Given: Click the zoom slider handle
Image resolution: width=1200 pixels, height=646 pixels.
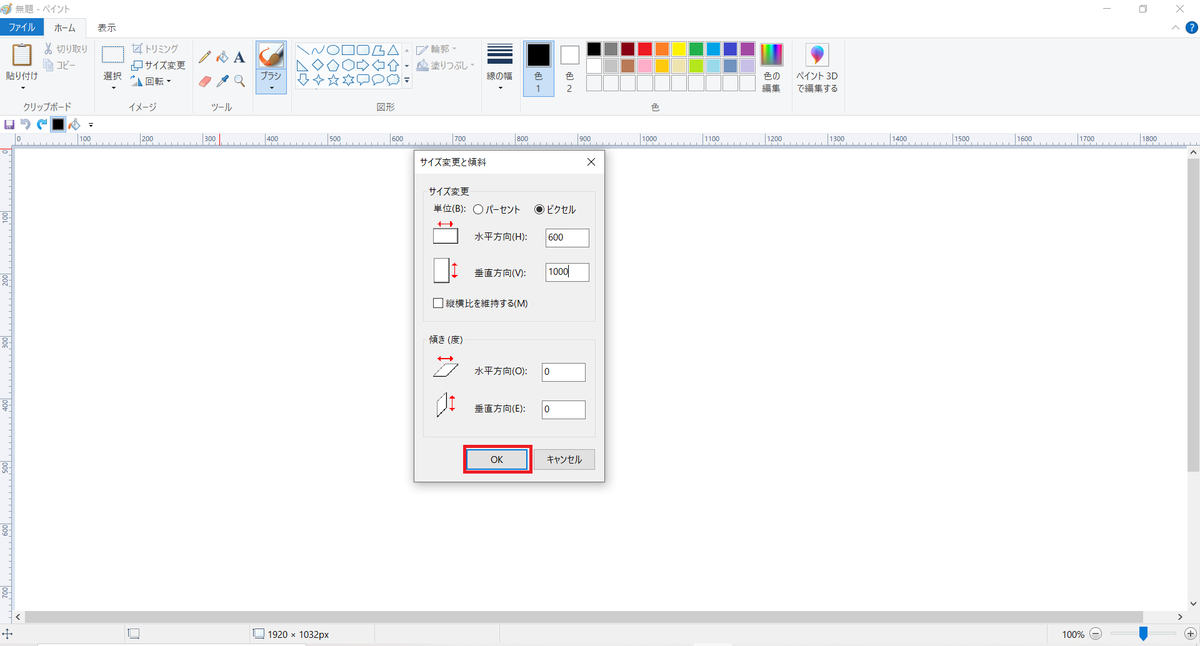Looking at the screenshot, I should (1143, 634).
